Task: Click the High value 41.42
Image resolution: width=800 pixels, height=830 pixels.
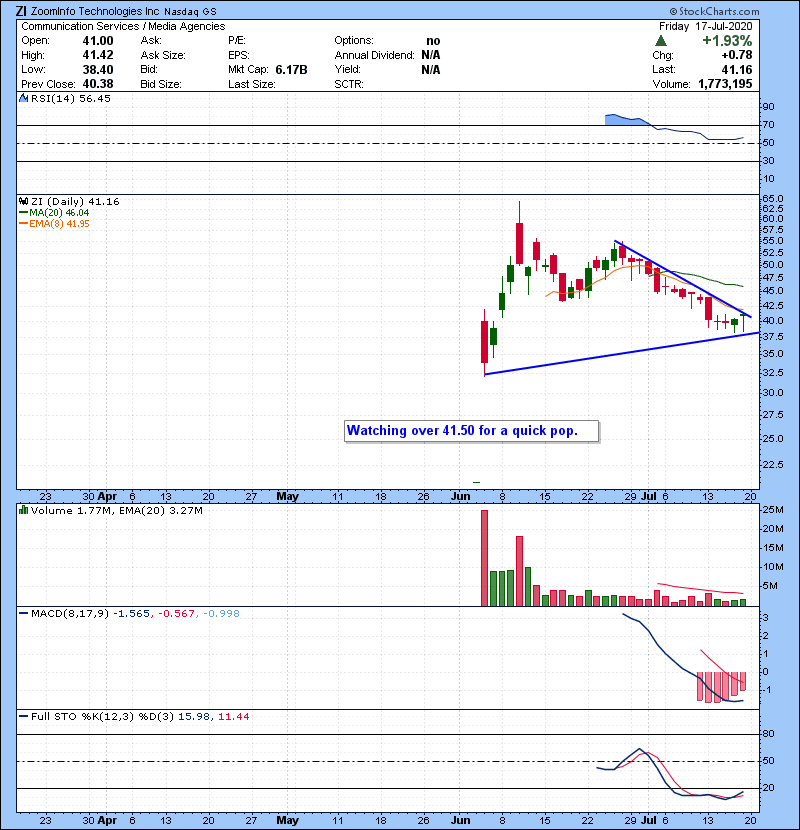Action: tap(98, 55)
